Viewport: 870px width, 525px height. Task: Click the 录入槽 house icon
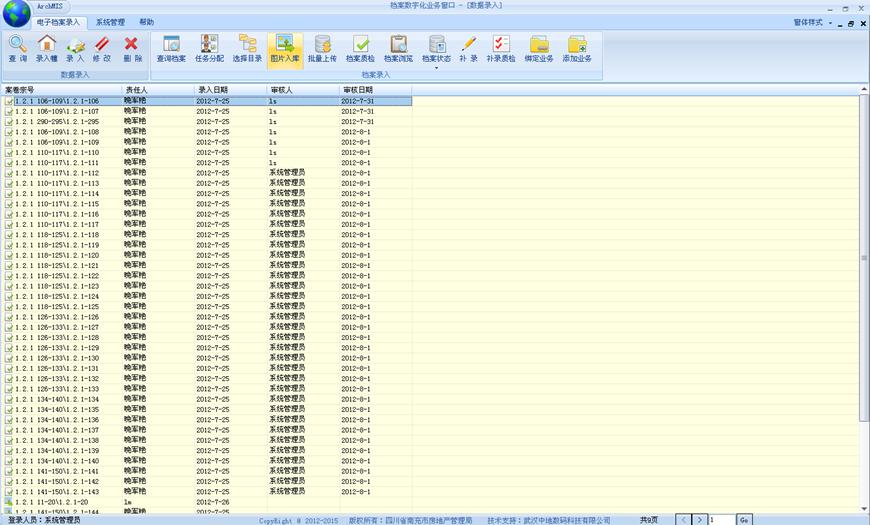click(47, 44)
